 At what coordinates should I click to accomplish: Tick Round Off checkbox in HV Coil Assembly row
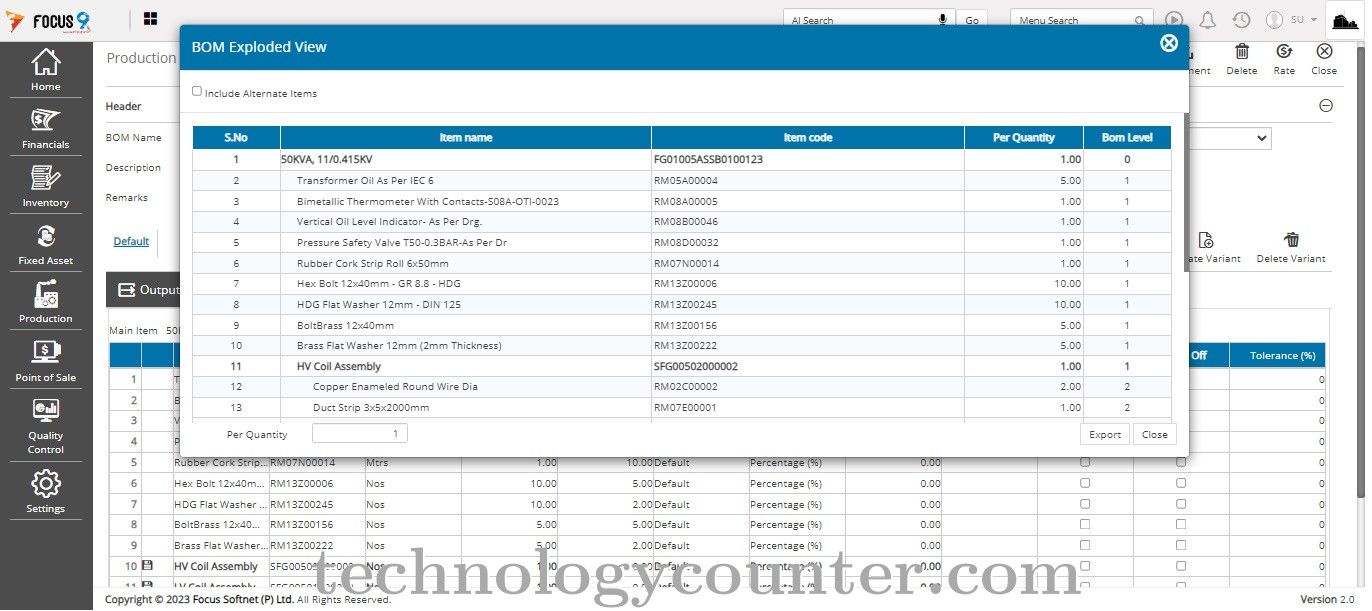pos(1181,566)
